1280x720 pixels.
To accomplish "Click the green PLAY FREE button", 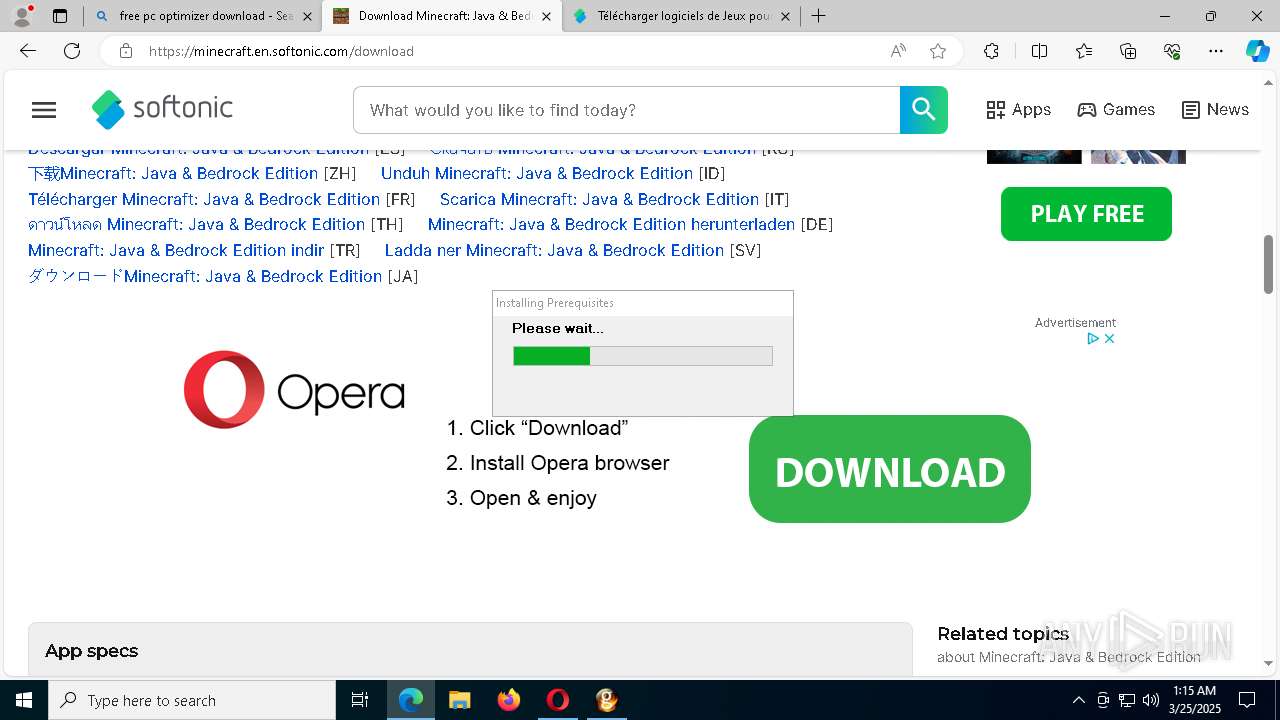I will coord(1086,214).
